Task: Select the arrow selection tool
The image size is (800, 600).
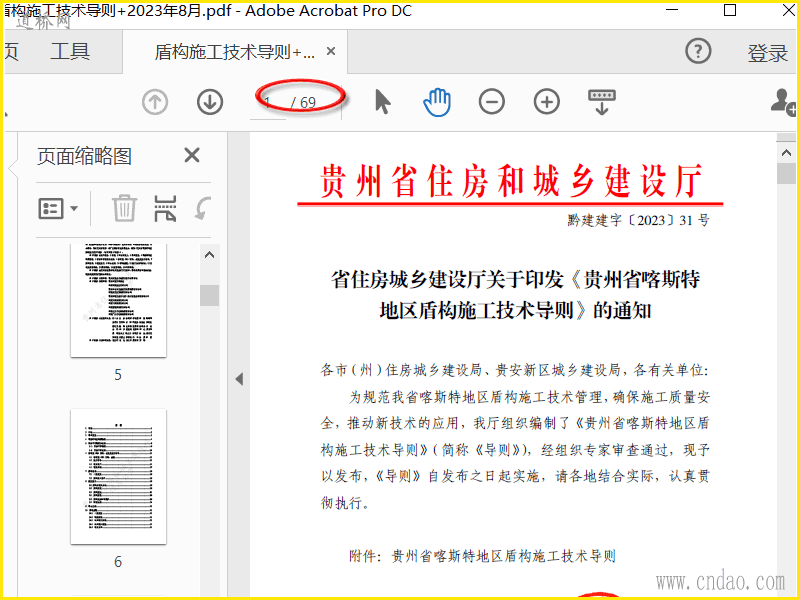Action: coord(383,102)
